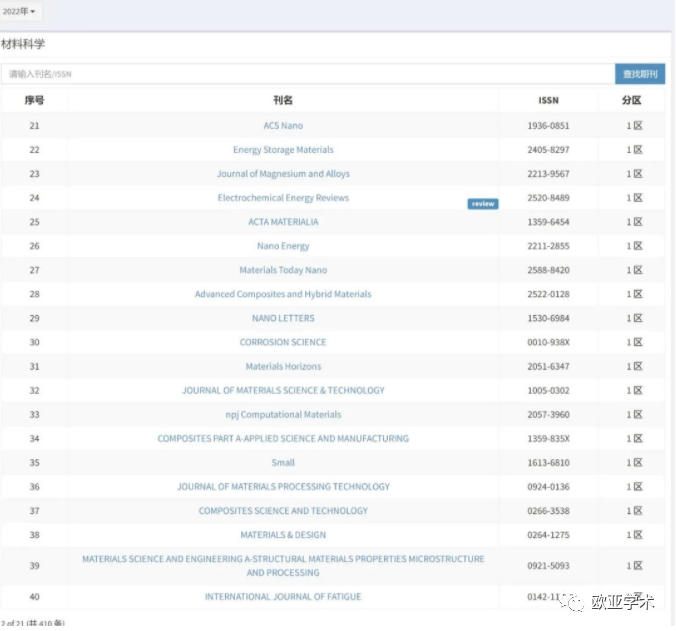Select Journal of Magnesium and Alloys

coord(283,174)
